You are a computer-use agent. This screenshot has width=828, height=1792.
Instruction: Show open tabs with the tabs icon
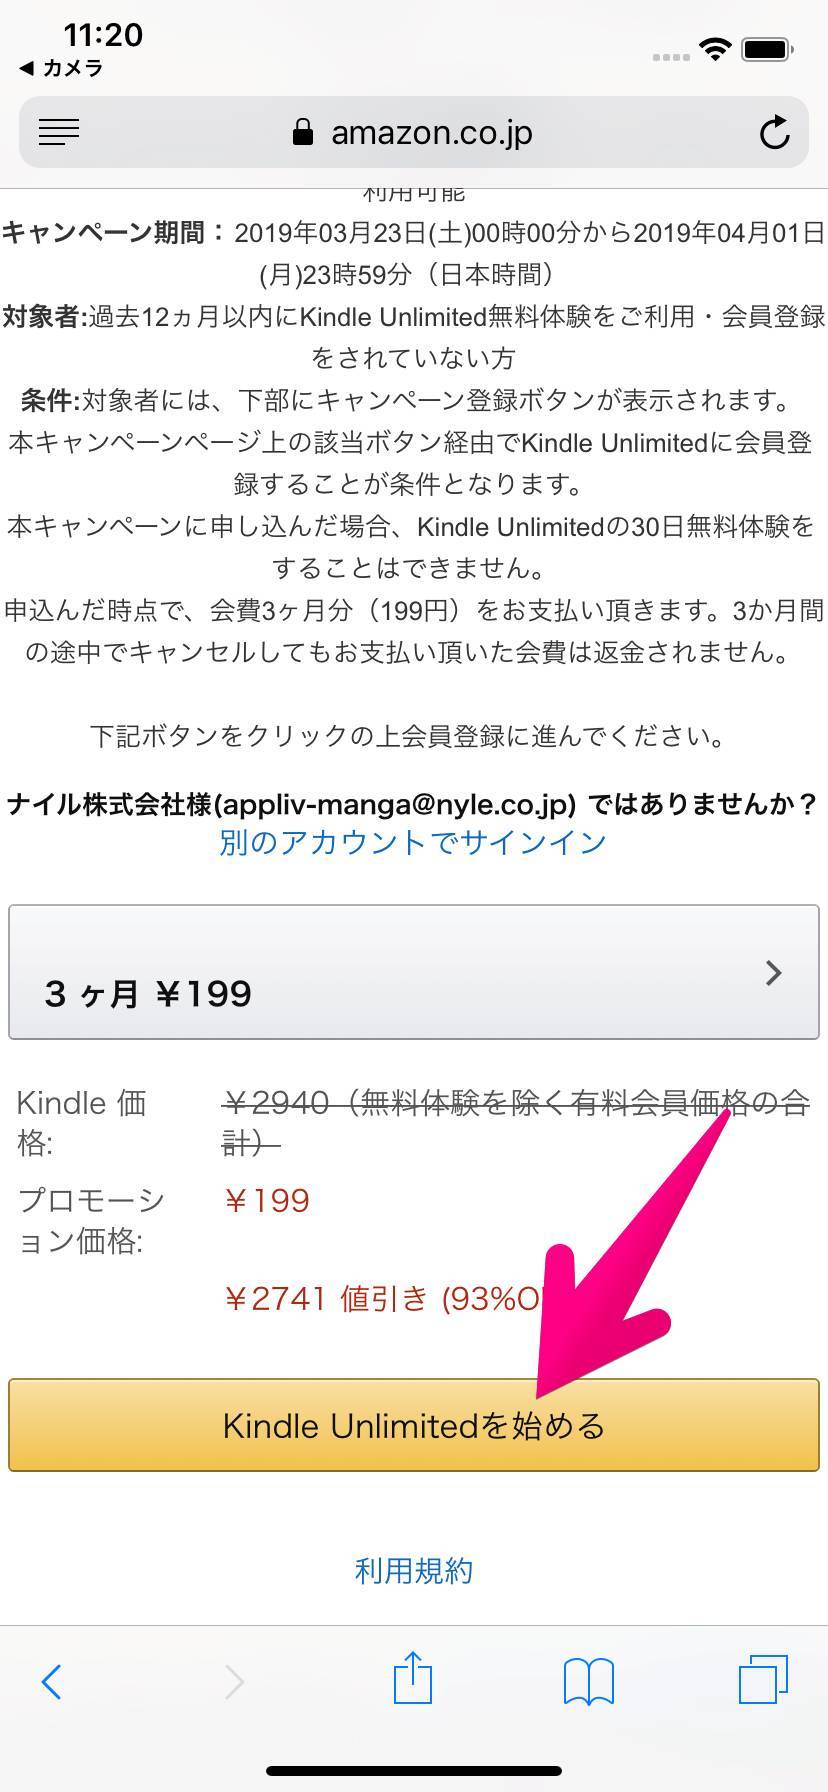tap(764, 1679)
